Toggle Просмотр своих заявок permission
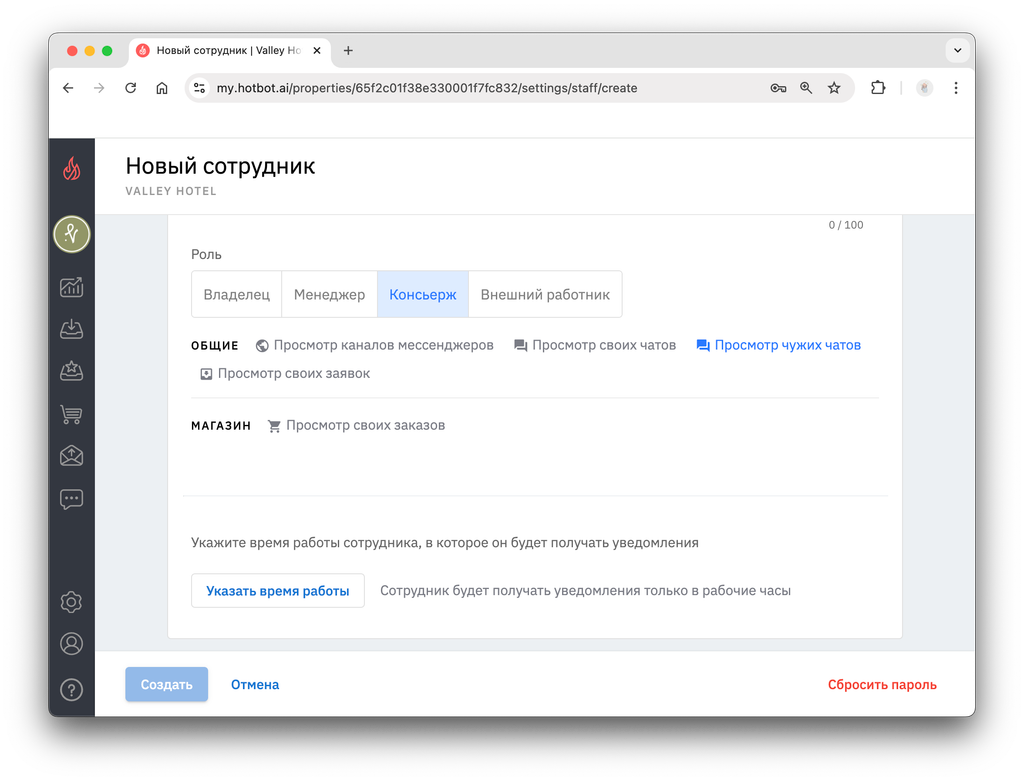1024x781 pixels. click(285, 374)
